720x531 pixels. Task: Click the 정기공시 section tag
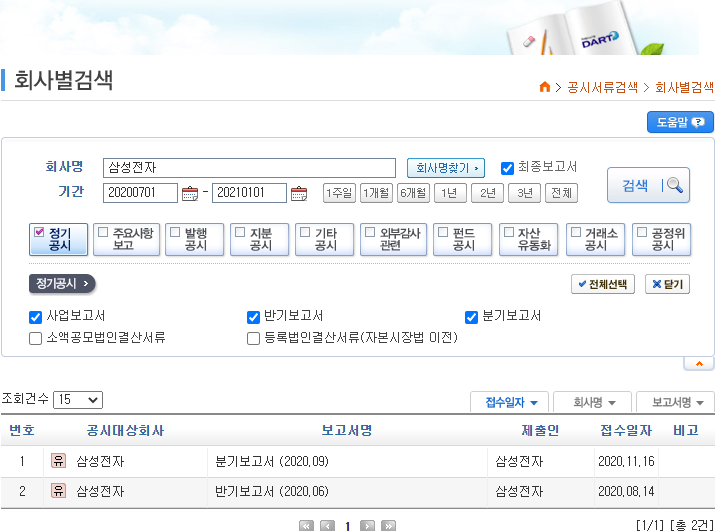tap(62, 283)
